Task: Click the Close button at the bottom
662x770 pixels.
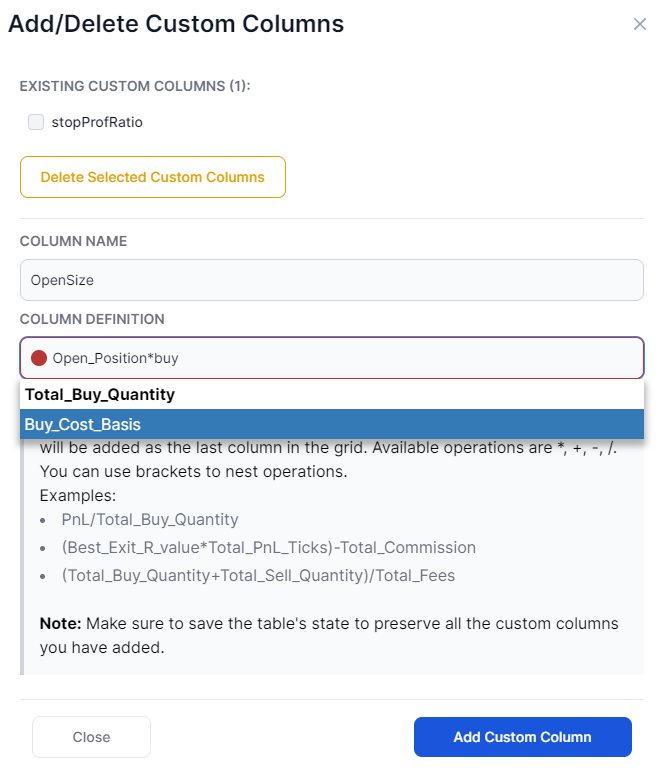Action: [x=91, y=737]
